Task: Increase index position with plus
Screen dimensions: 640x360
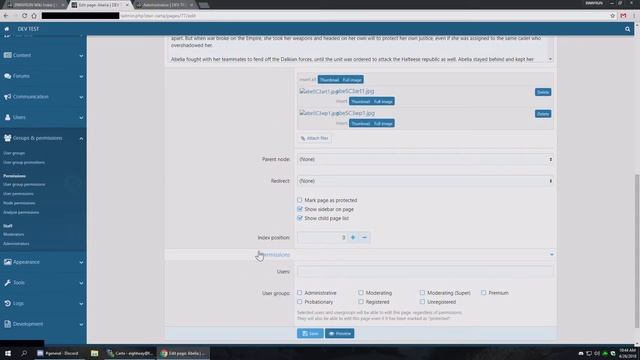Action: (353, 238)
